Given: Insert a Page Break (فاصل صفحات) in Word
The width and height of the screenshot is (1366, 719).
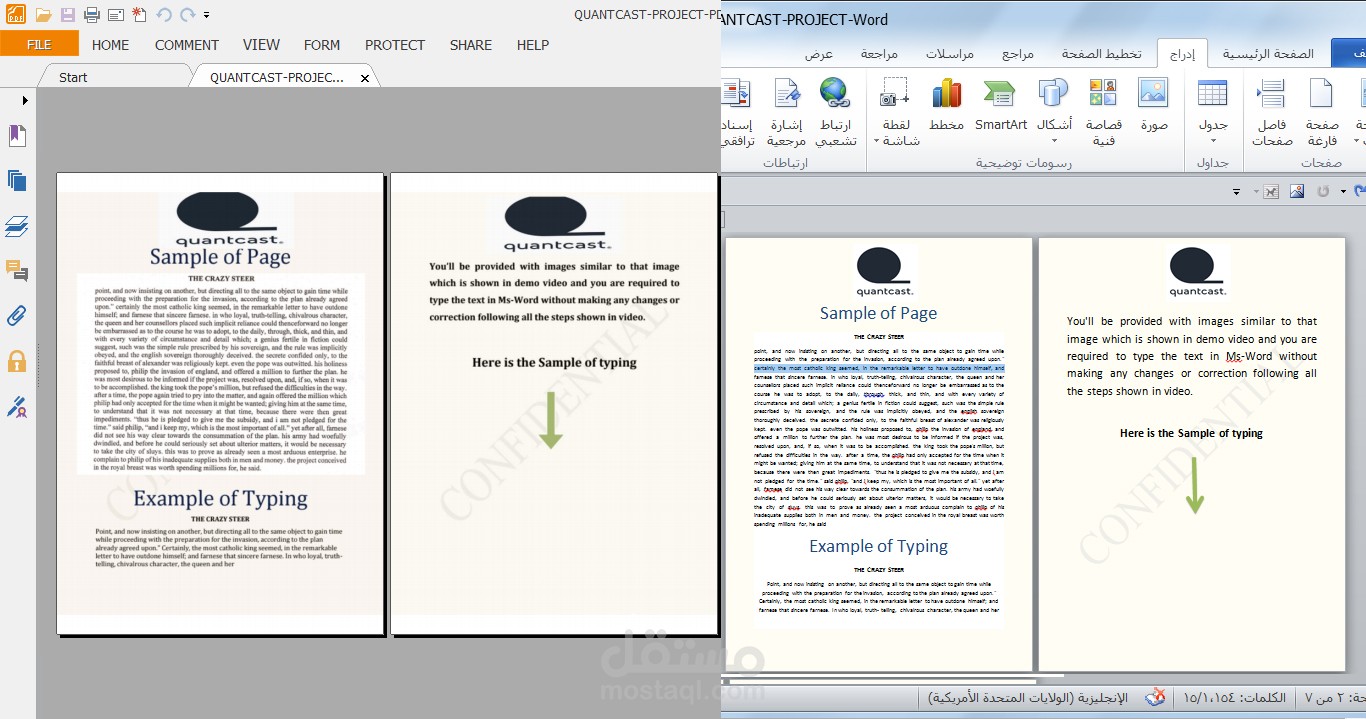Looking at the screenshot, I should pyautogui.click(x=1271, y=112).
